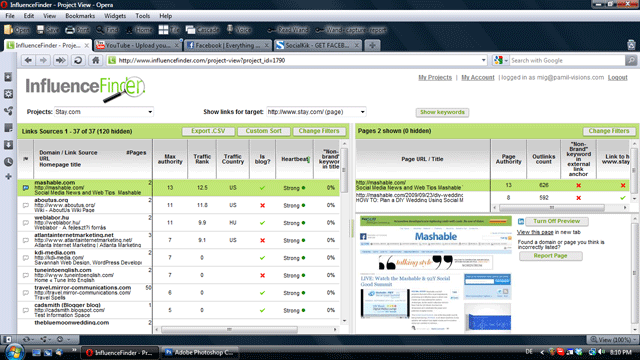This screenshot has height=360, width=640.
Task: Click the search magnifier button
Action: (631, 60)
